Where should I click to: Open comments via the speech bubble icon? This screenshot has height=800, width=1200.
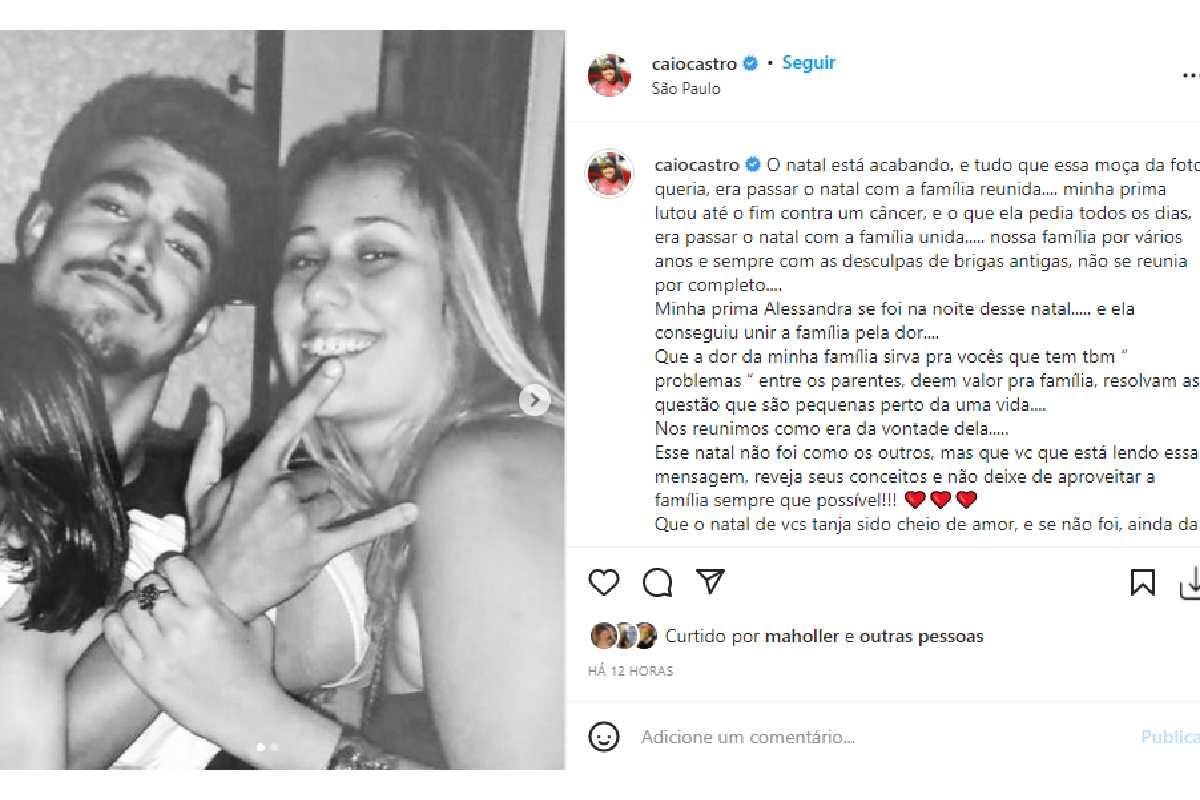657,582
